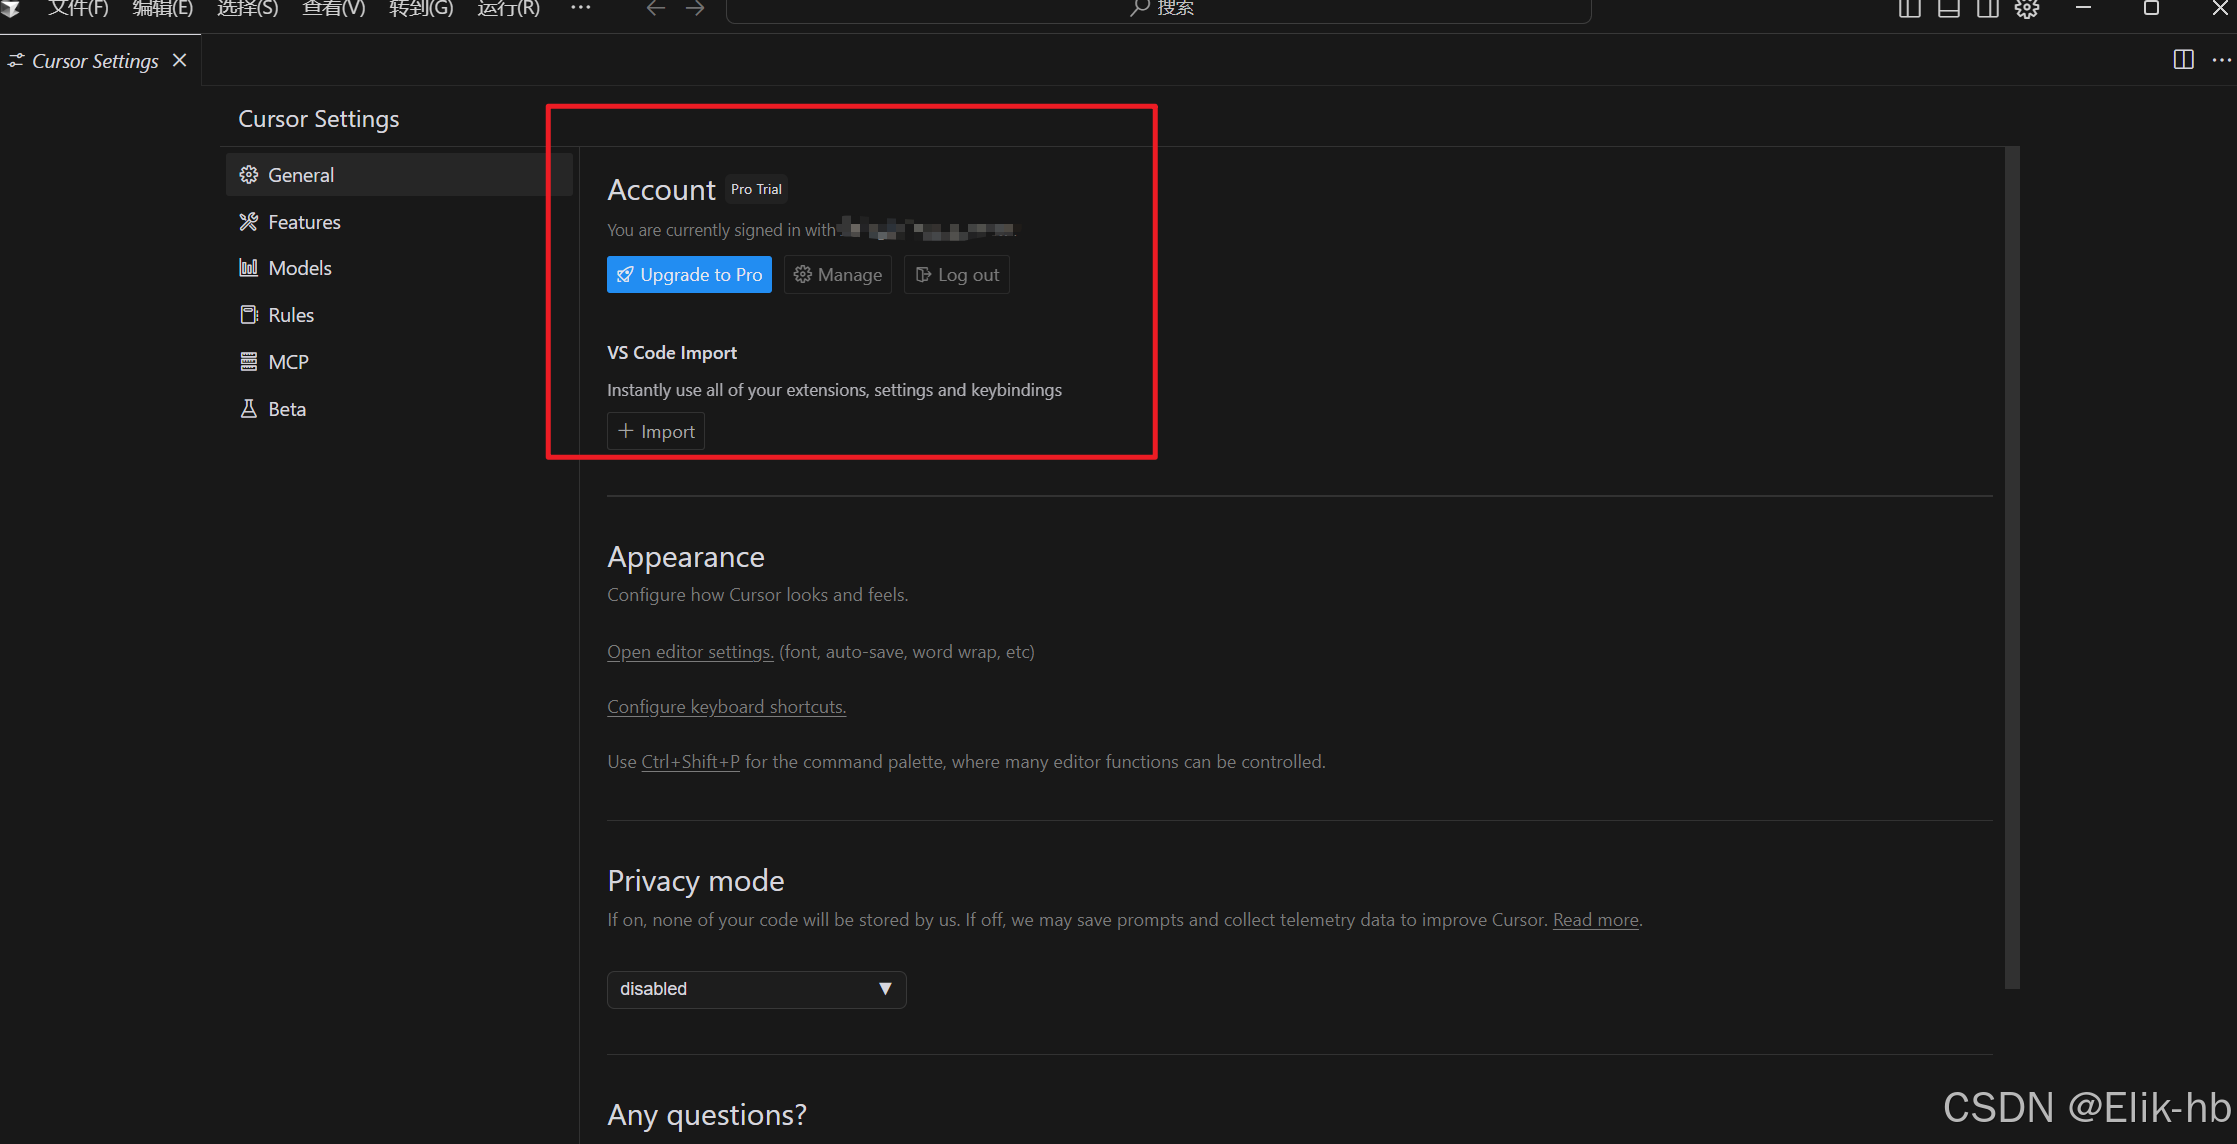Open the MCP settings section
The width and height of the screenshot is (2237, 1144).
coord(288,362)
